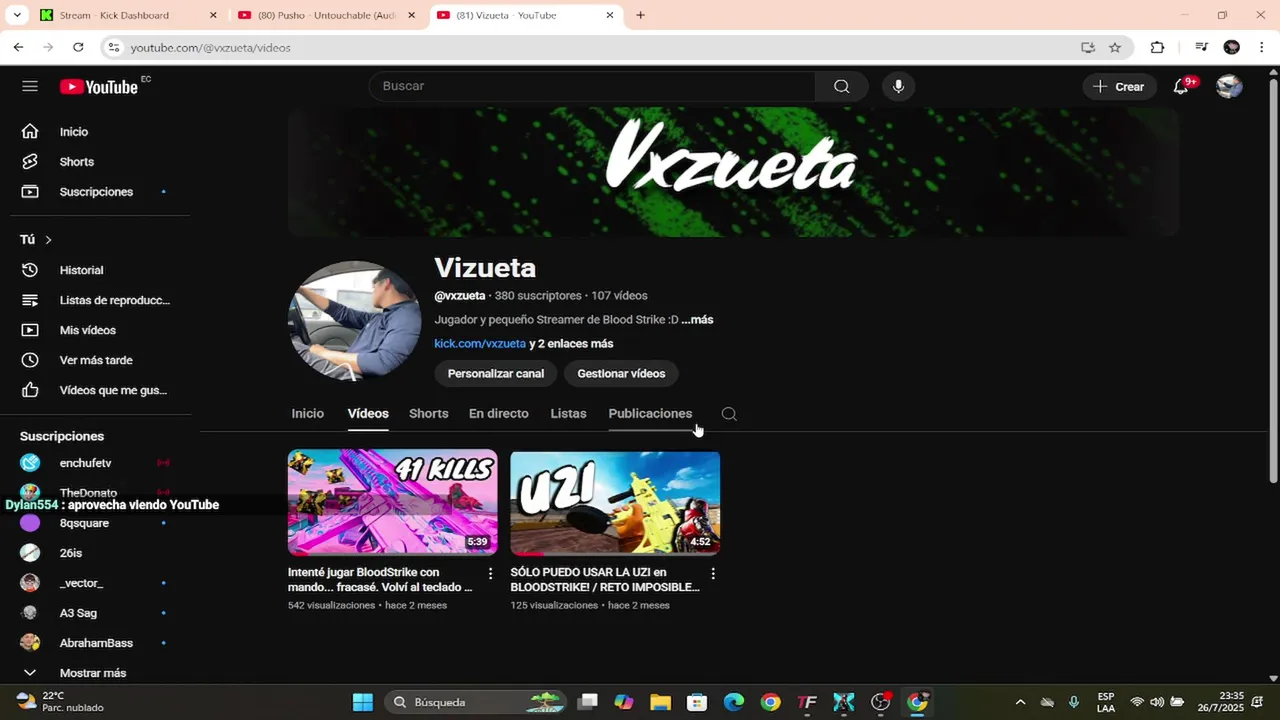
Task: Click the YouTube logo
Action: pos(99,87)
